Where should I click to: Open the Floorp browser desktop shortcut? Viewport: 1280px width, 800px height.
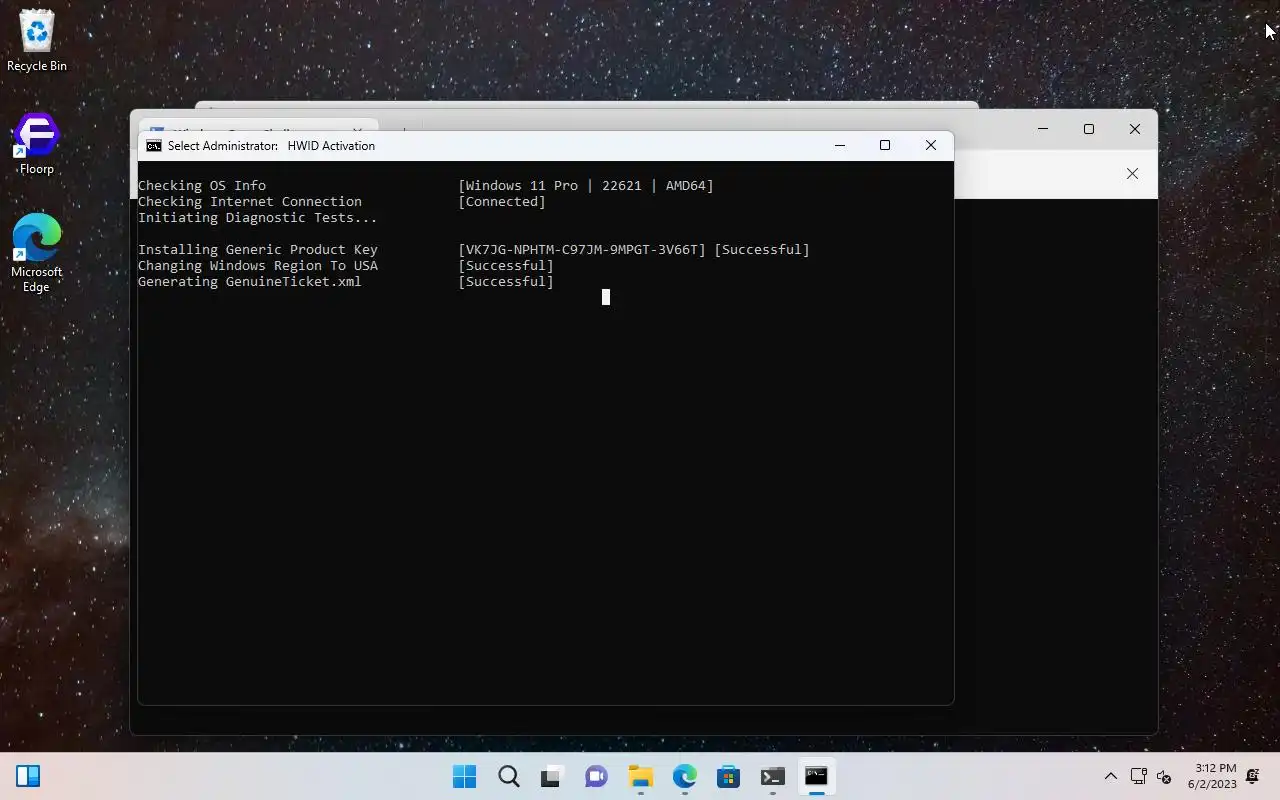pos(37,144)
